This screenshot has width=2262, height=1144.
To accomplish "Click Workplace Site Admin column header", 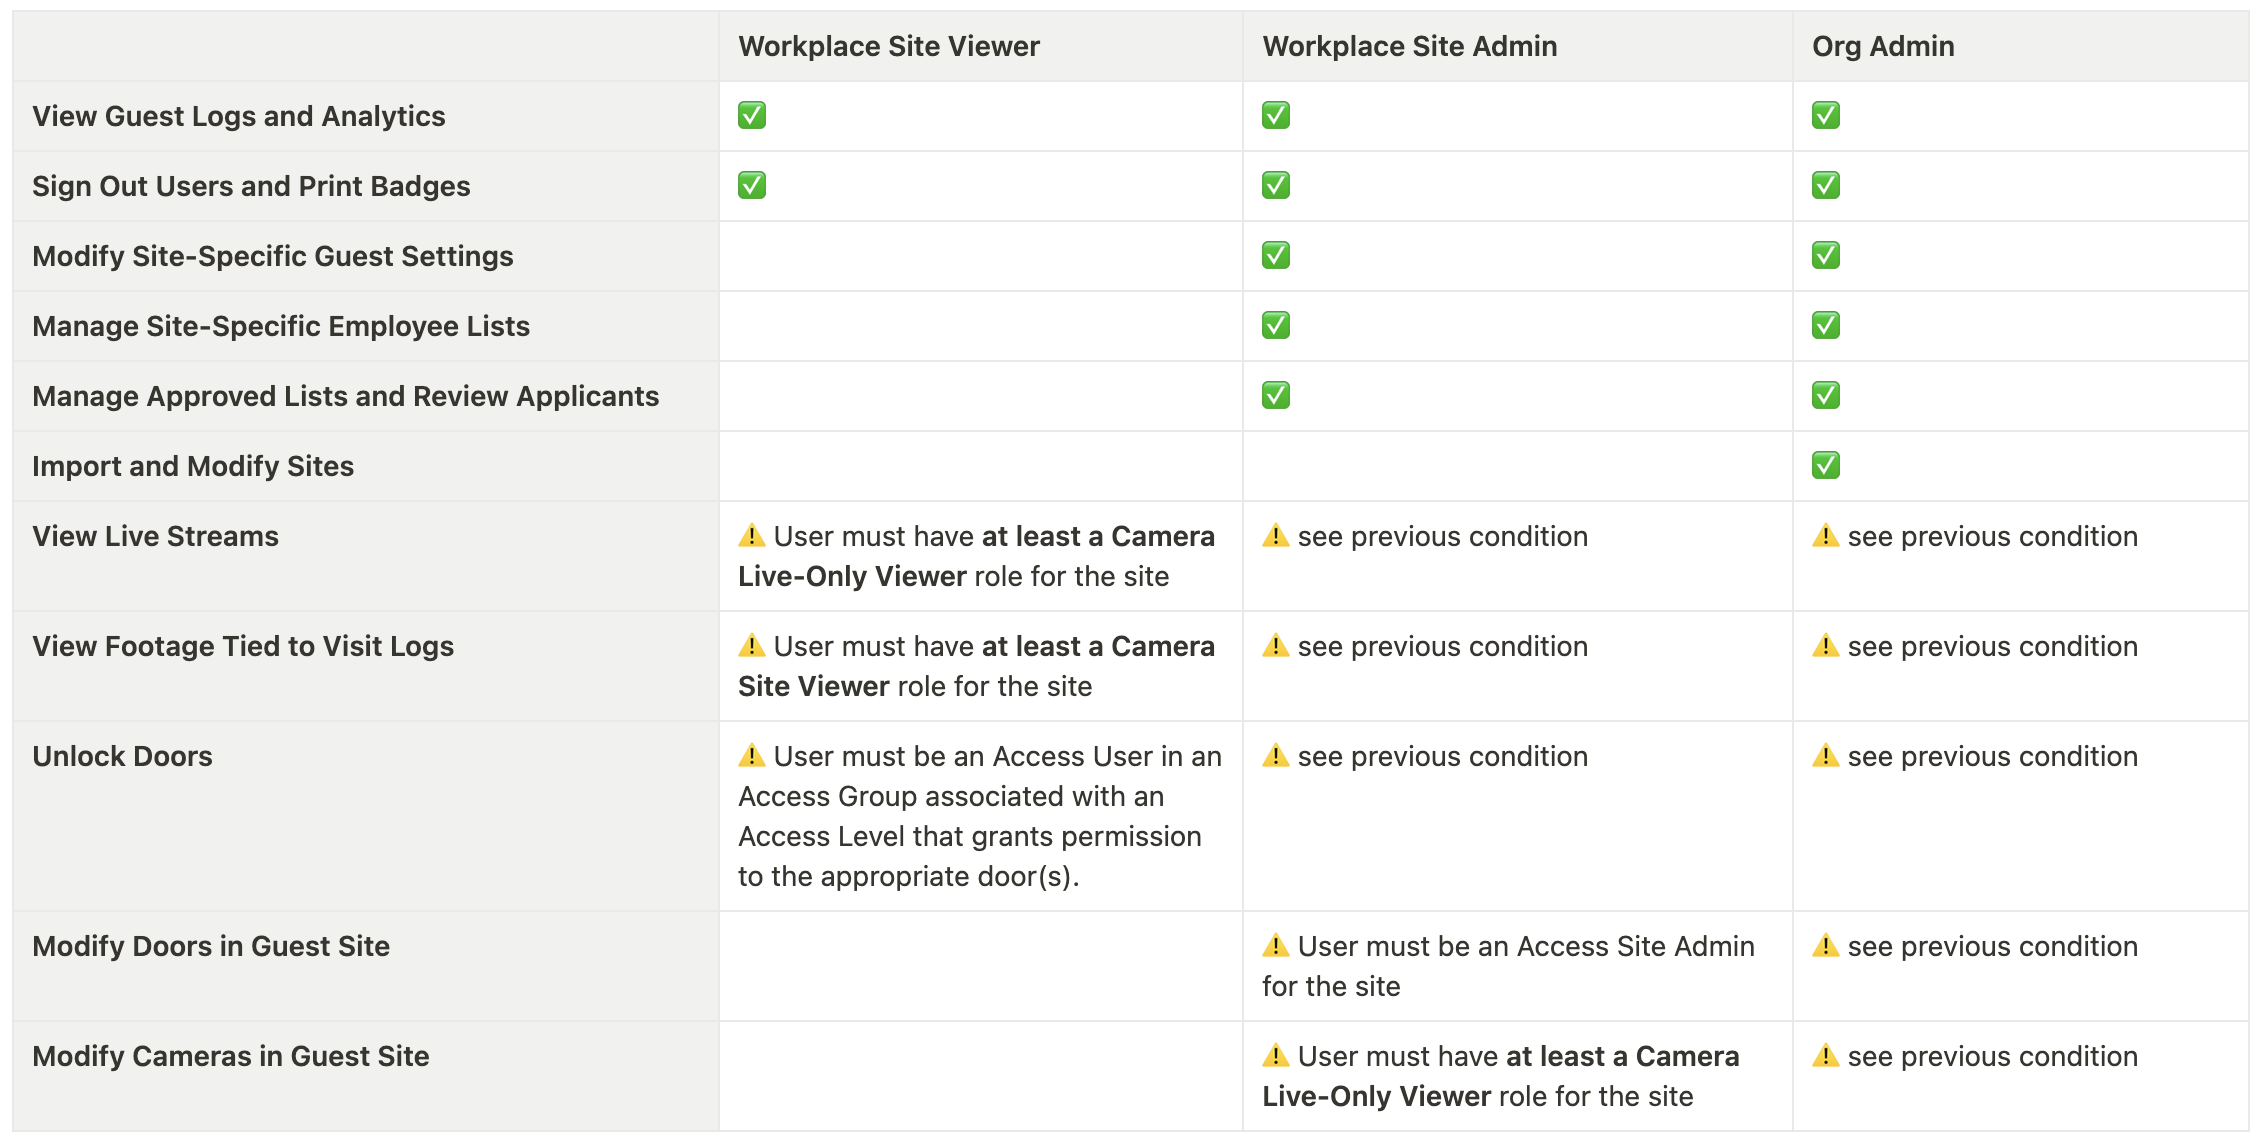I will click(x=1409, y=47).
